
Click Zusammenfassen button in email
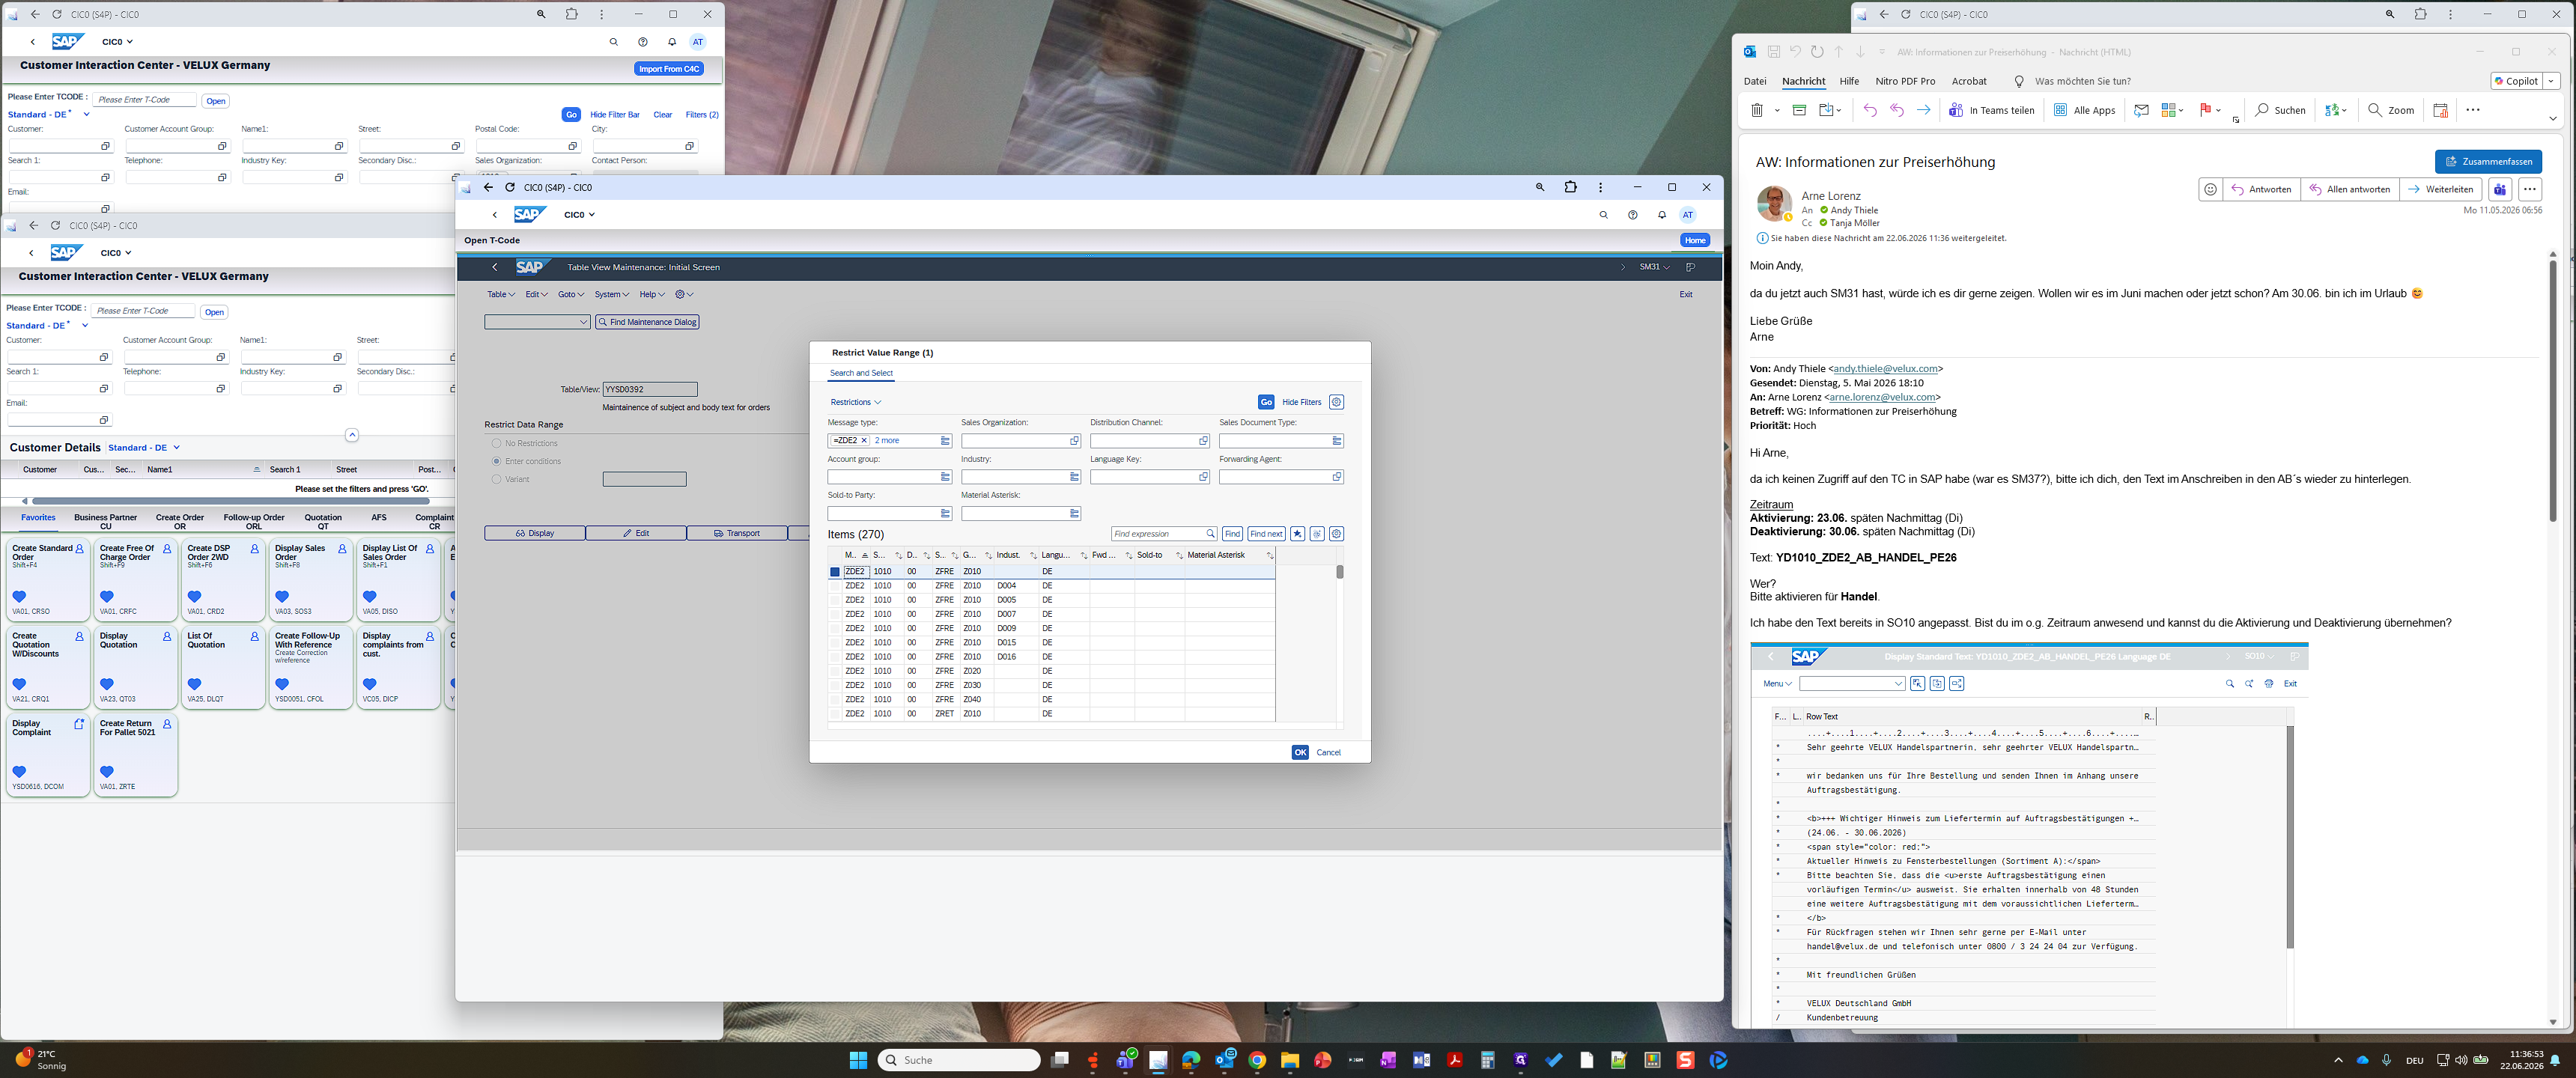tap(2488, 161)
